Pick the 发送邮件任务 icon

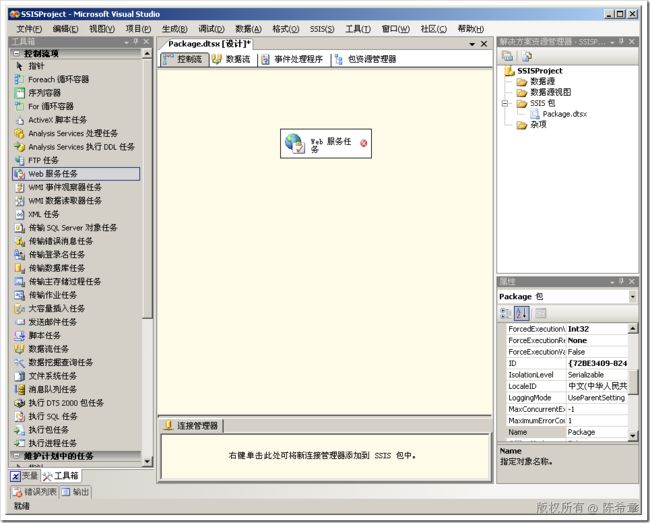pyautogui.click(x=19, y=322)
